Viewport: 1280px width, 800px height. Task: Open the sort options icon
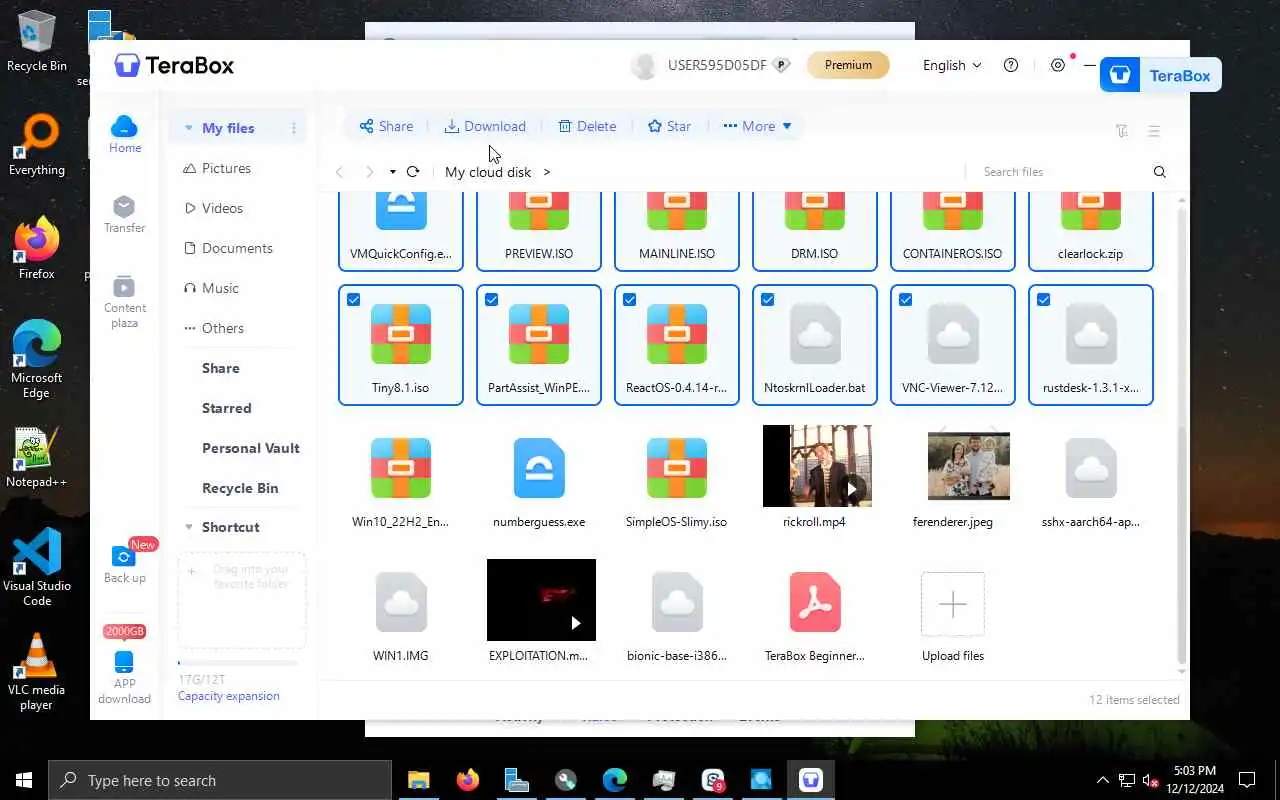1122,131
